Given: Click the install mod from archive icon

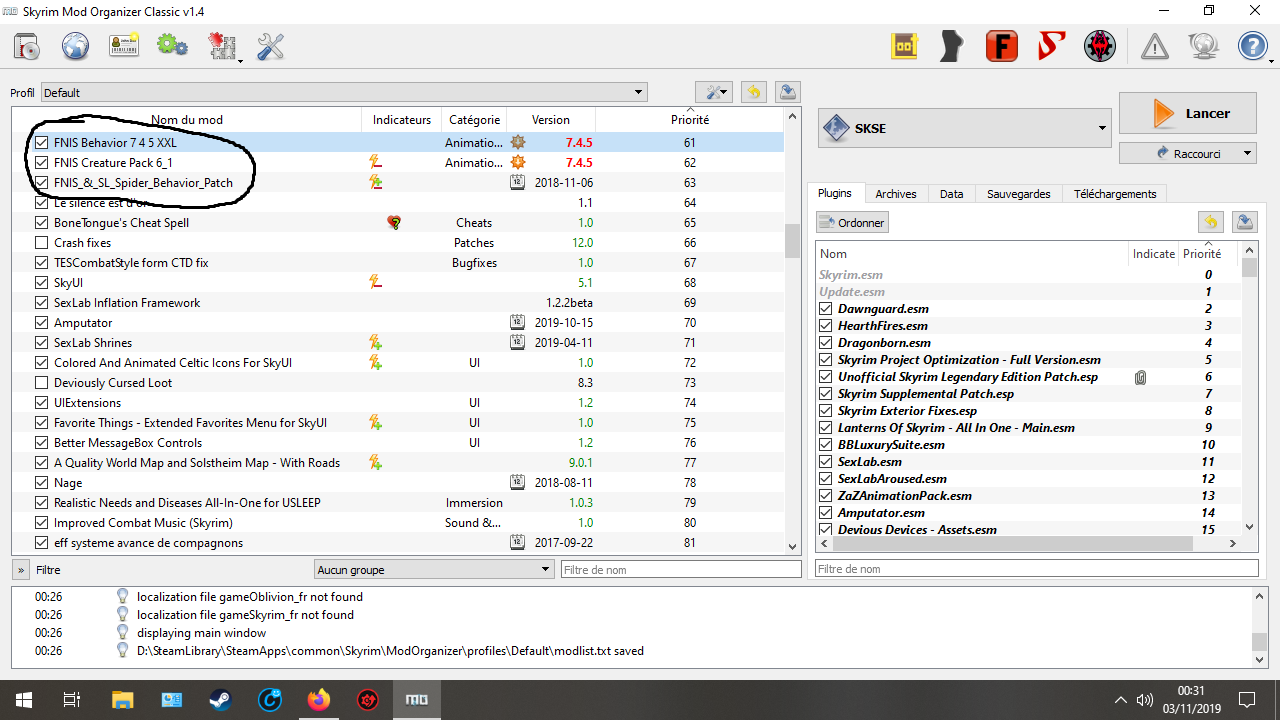Looking at the screenshot, I should pyautogui.click(x=27, y=46).
